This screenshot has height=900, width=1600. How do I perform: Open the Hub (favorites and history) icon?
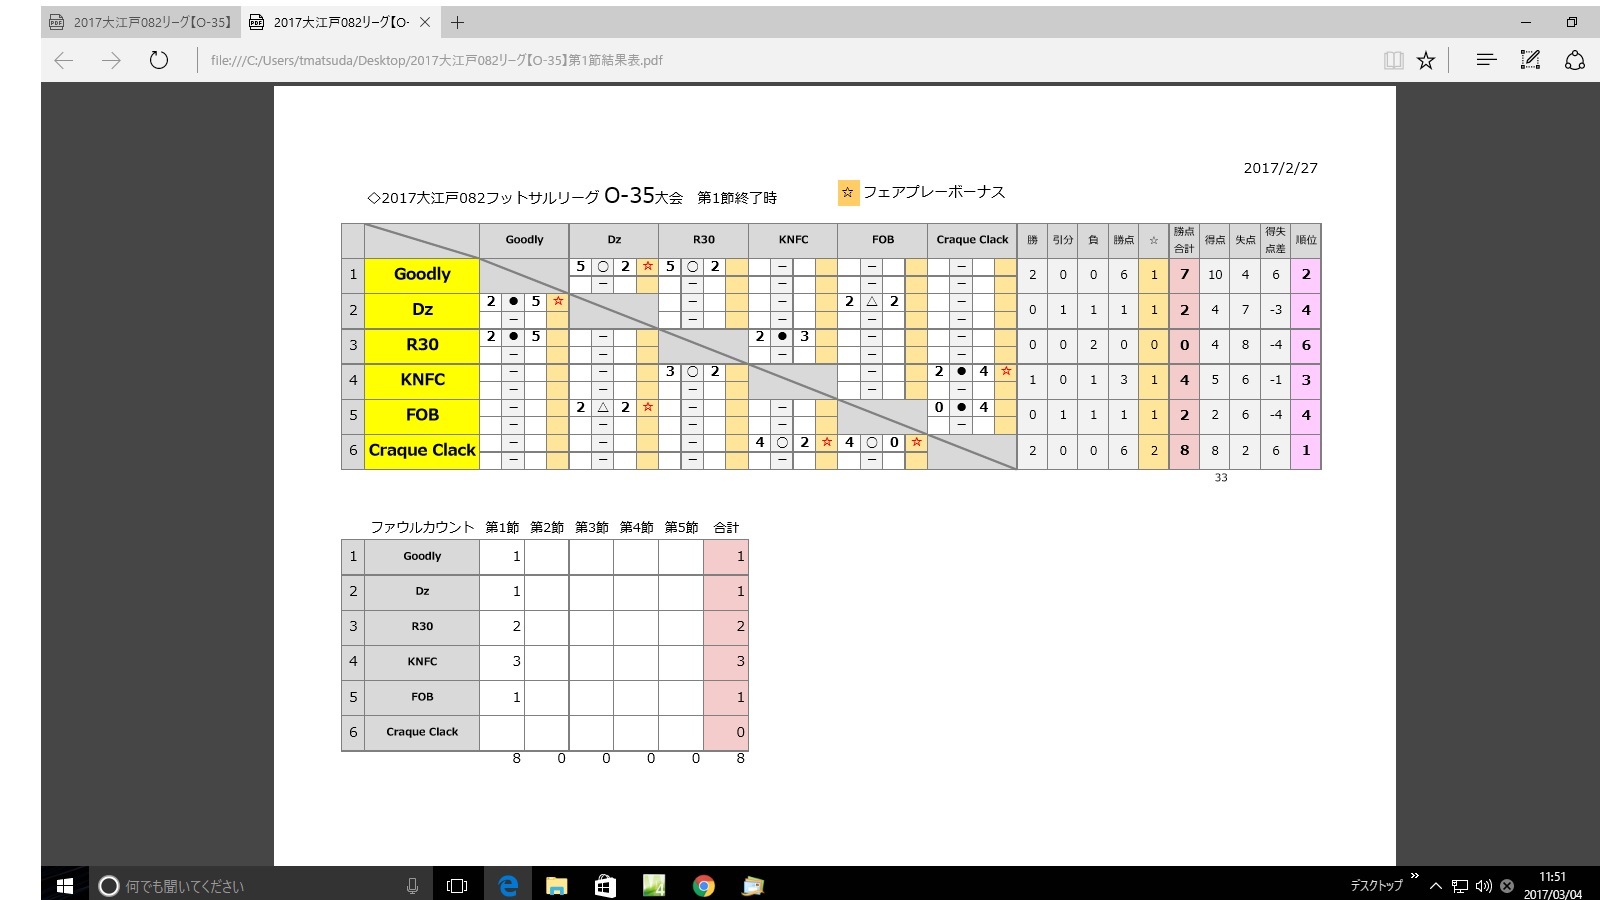1487,61
